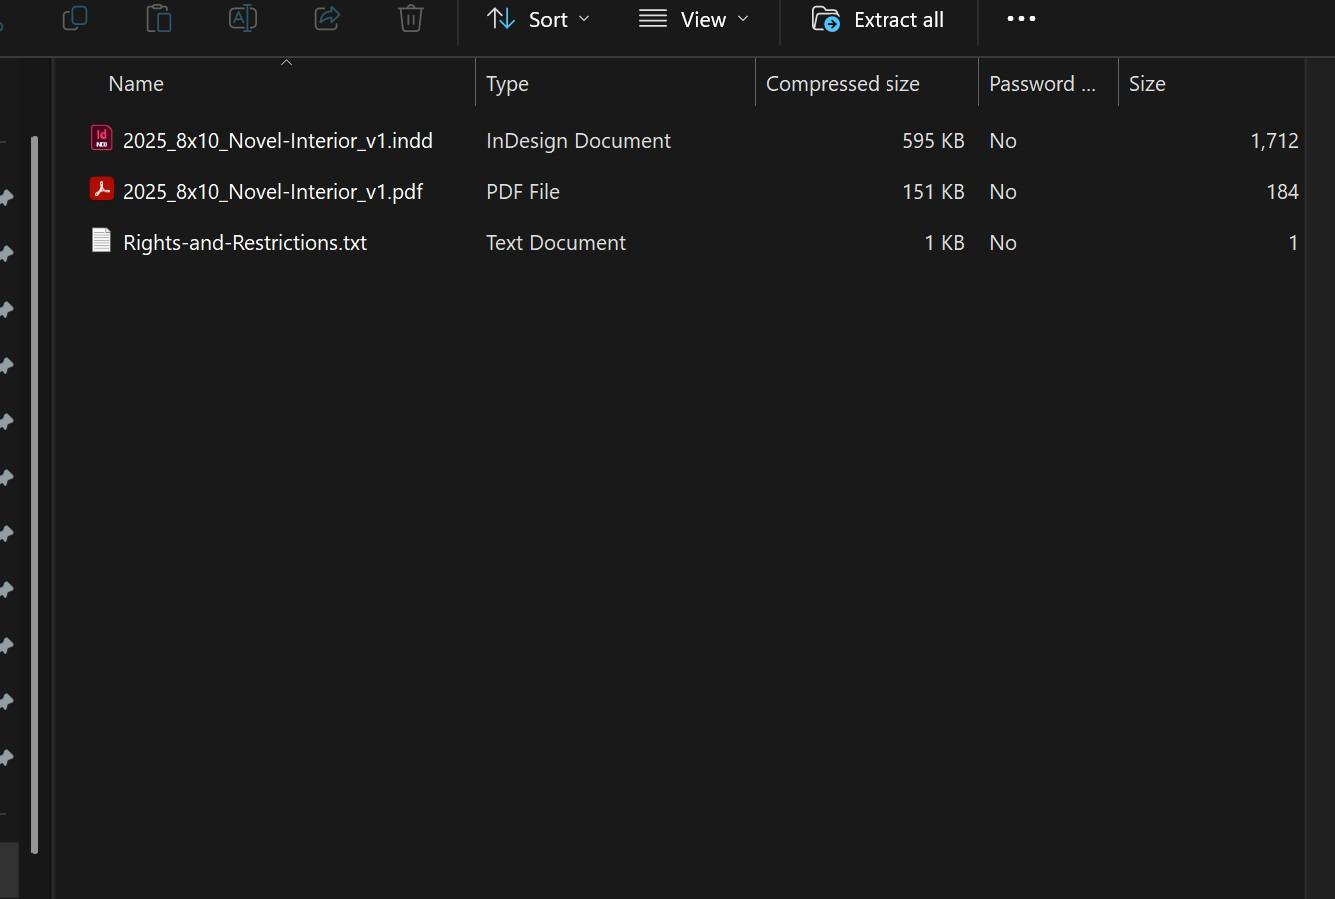
Task: Click the Extract all button
Action: click(x=877, y=19)
